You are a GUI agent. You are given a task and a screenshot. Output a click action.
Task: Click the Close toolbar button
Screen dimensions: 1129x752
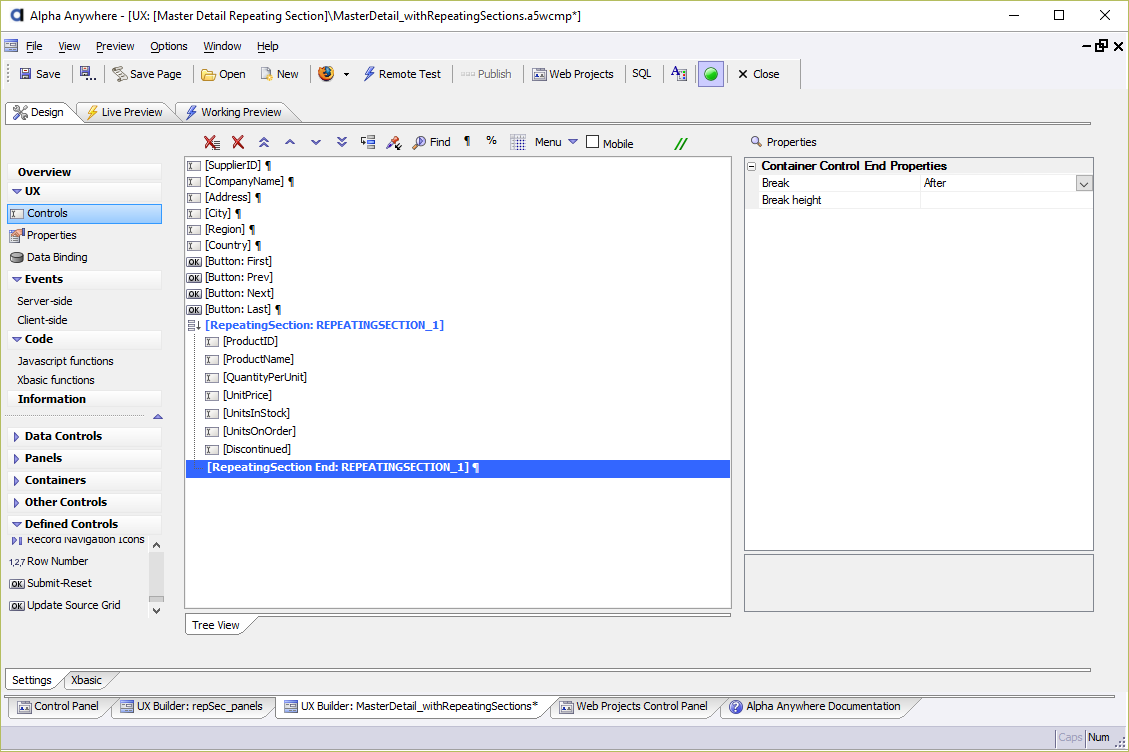point(759,74)
